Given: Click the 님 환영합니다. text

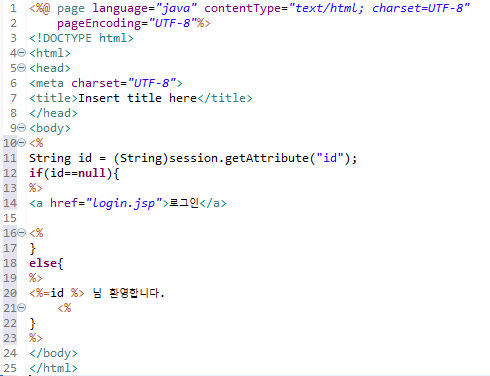Looking at the screenshot, I should tap(129, 293).
